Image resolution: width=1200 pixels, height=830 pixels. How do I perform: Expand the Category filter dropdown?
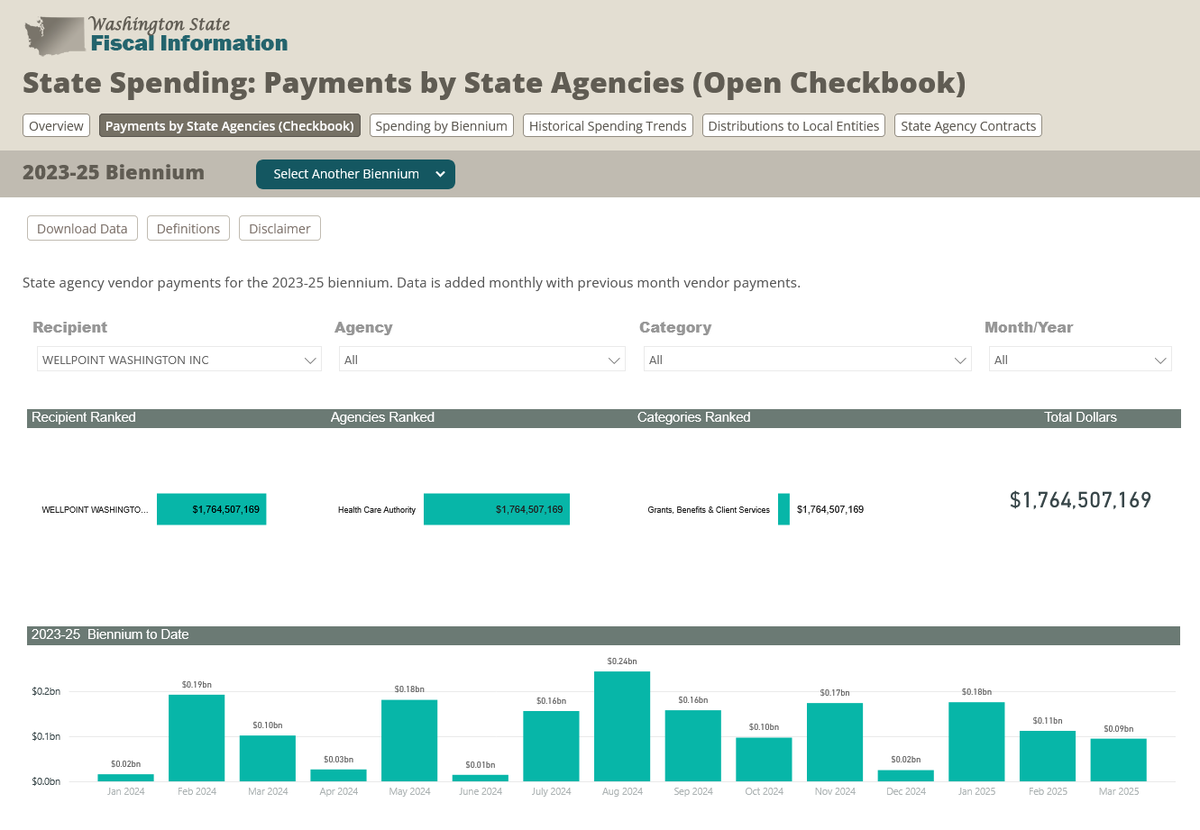807,360
